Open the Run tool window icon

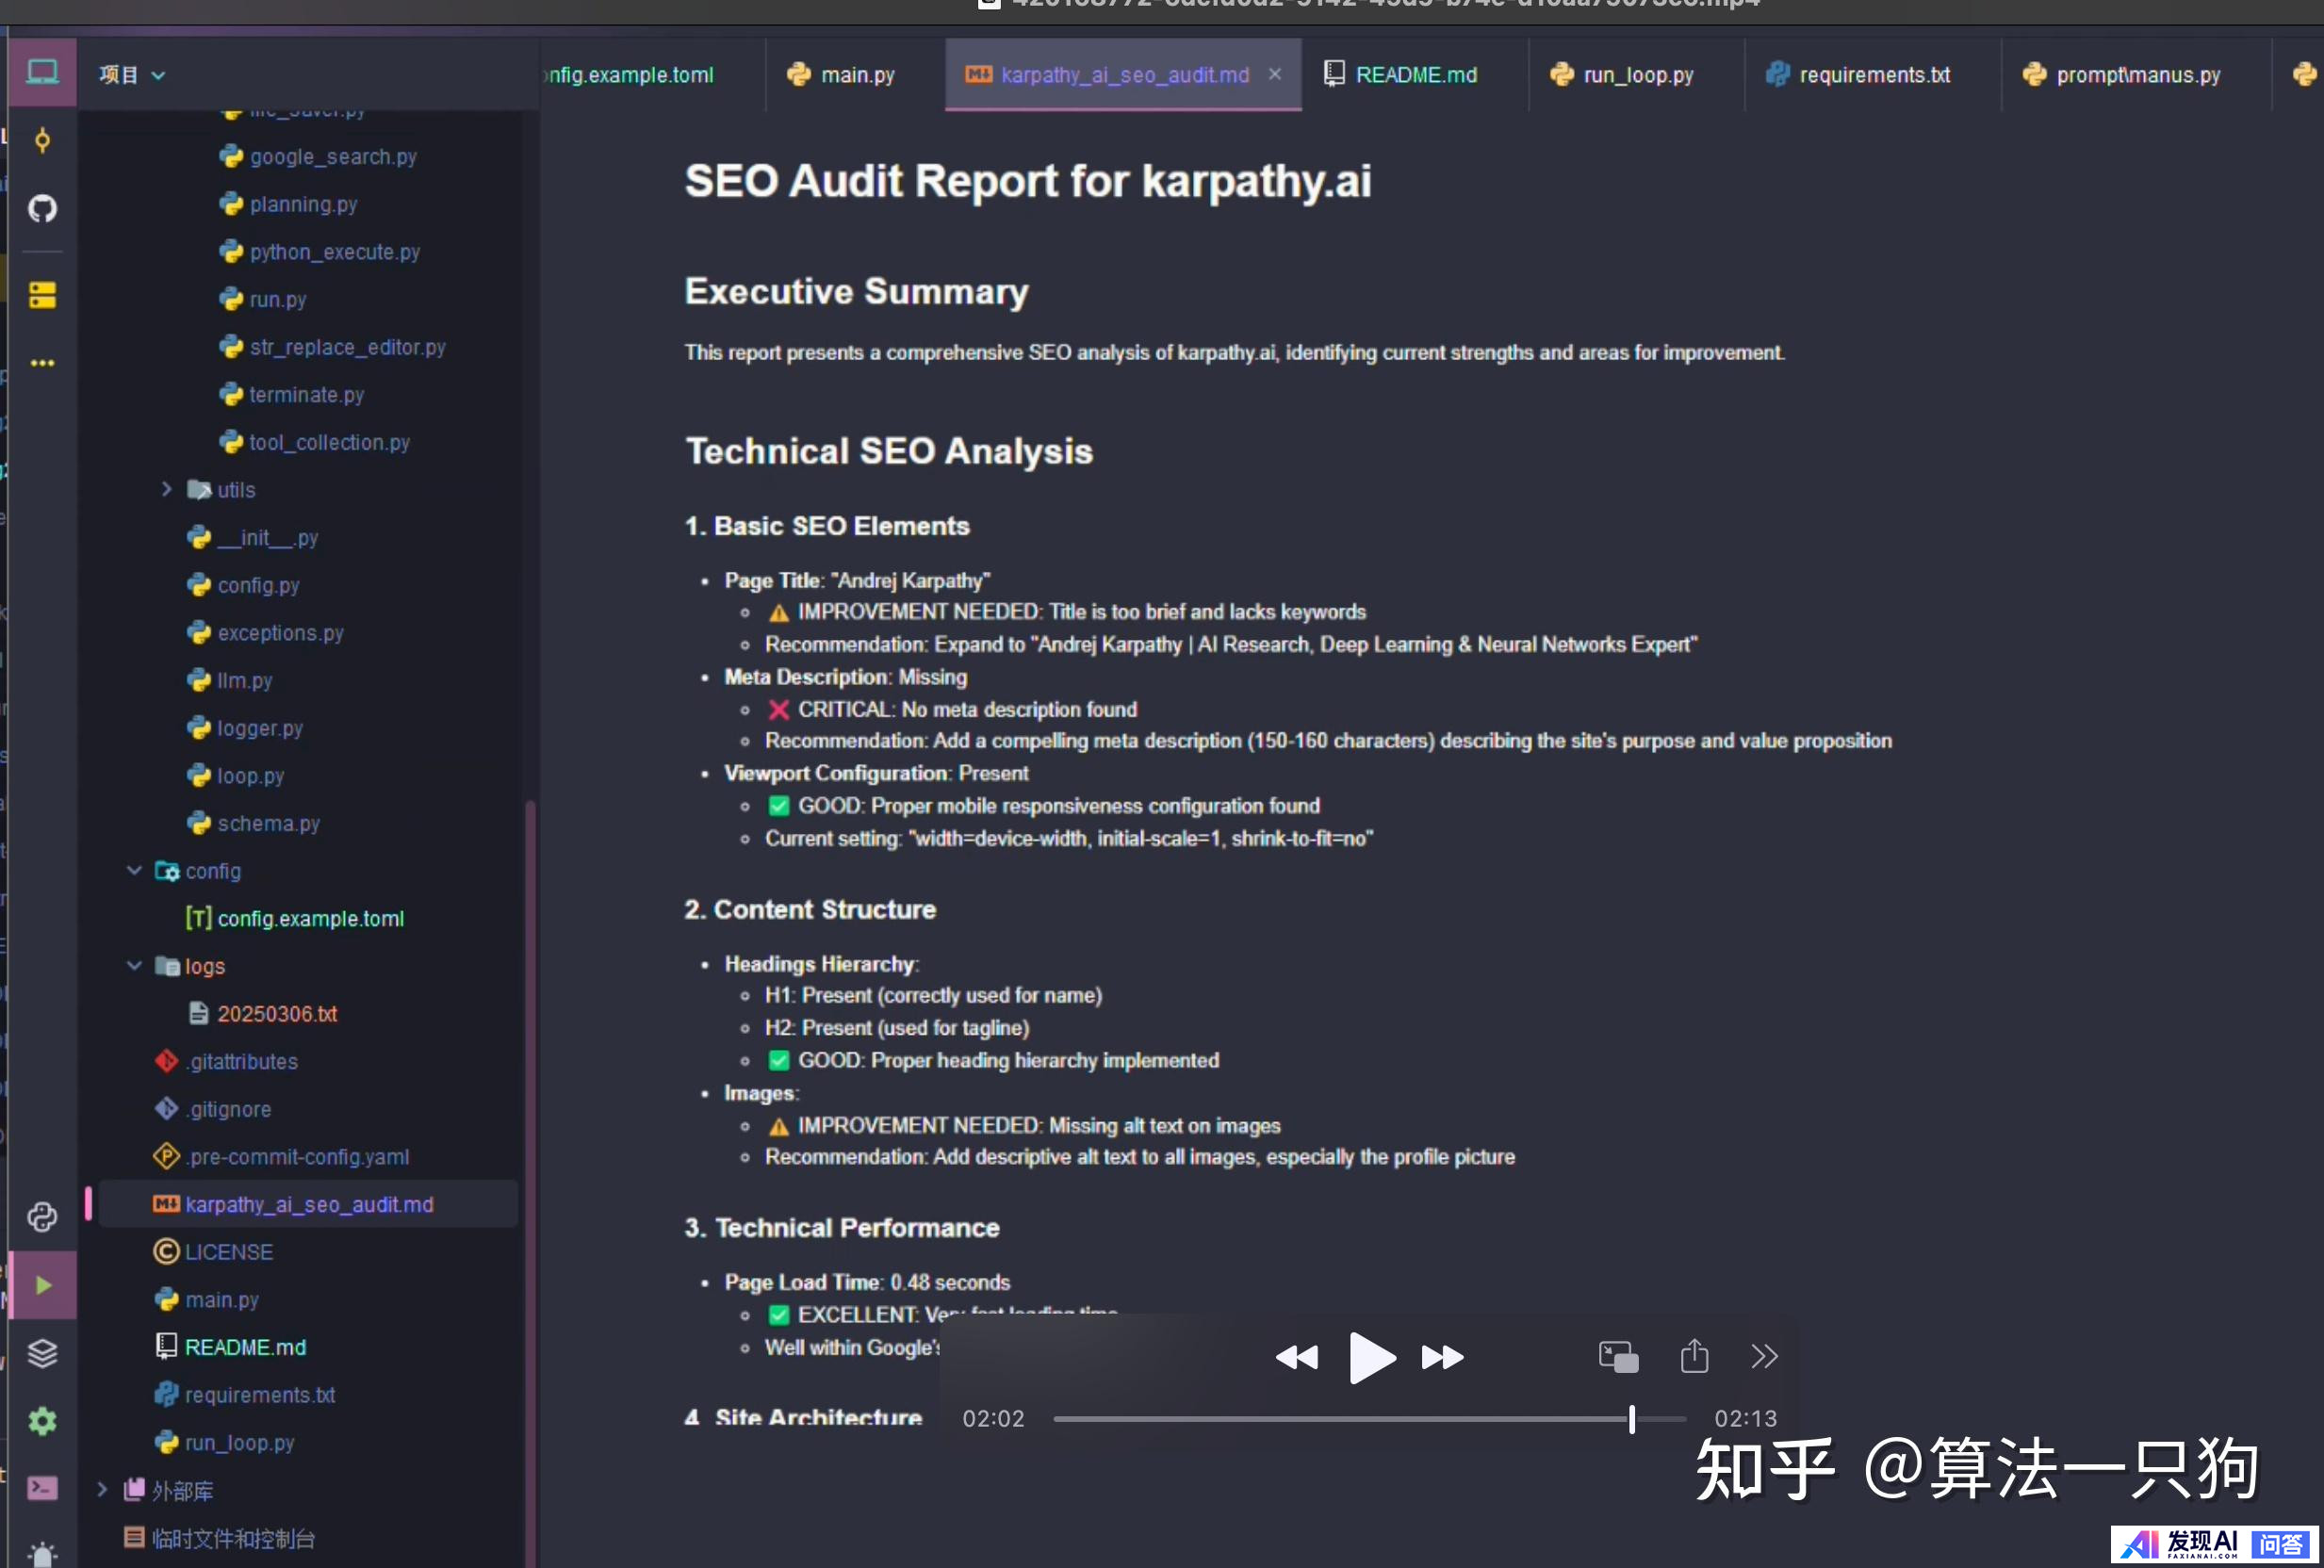[42, 1285]
